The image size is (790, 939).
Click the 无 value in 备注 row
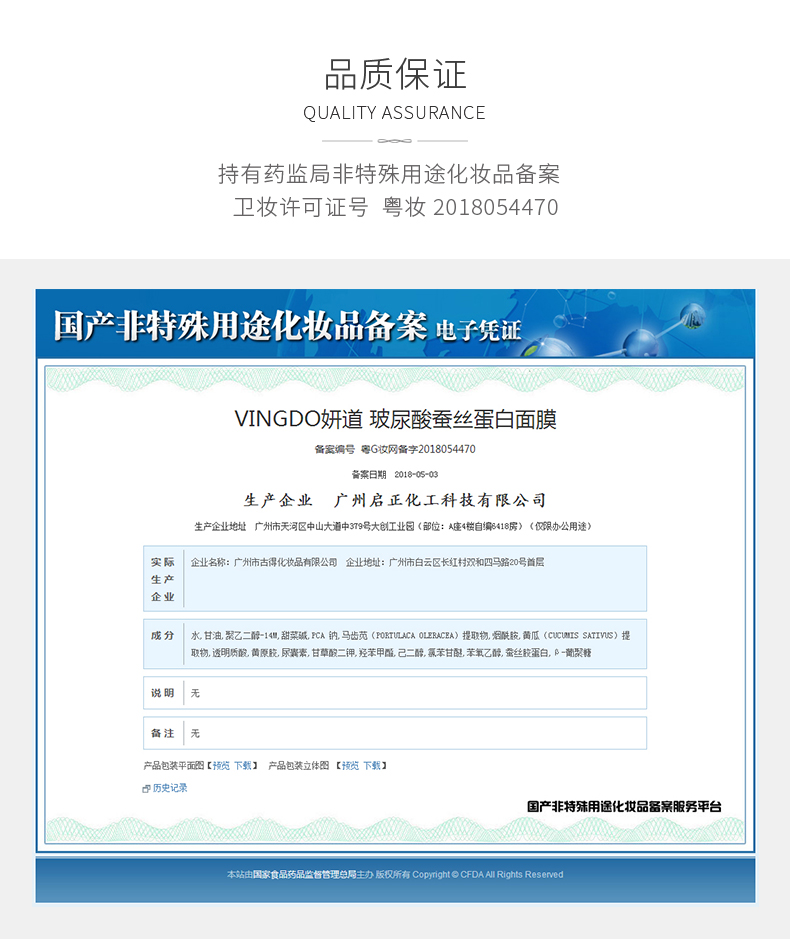[195, 733]
